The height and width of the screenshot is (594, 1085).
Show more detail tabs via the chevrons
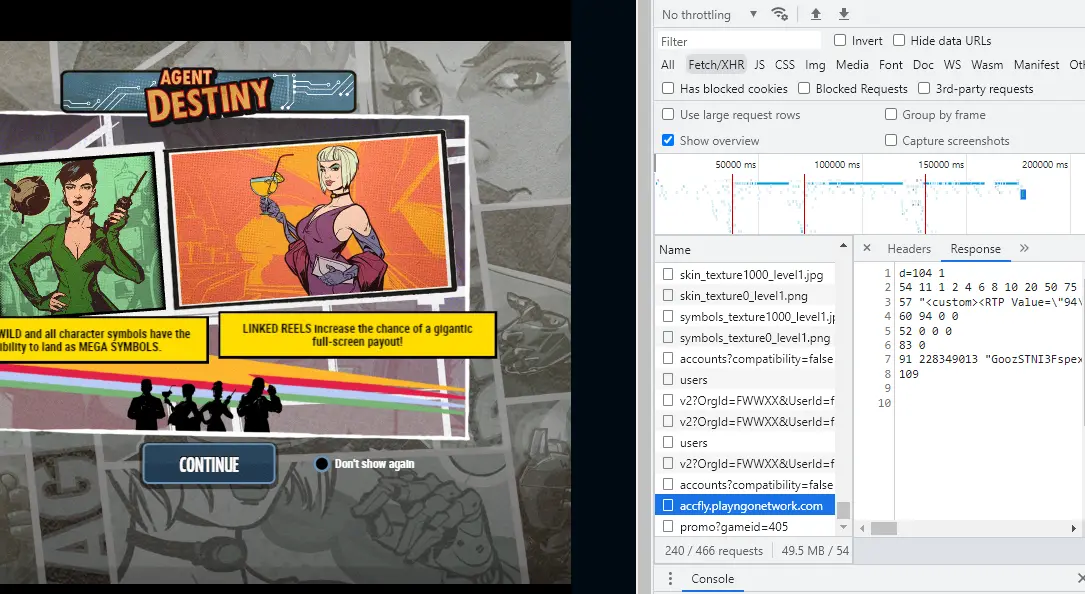(1024, 248)
